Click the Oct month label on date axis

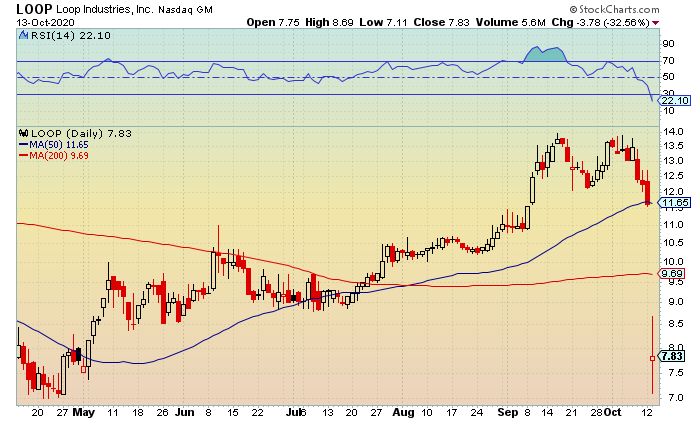(612, 413)
